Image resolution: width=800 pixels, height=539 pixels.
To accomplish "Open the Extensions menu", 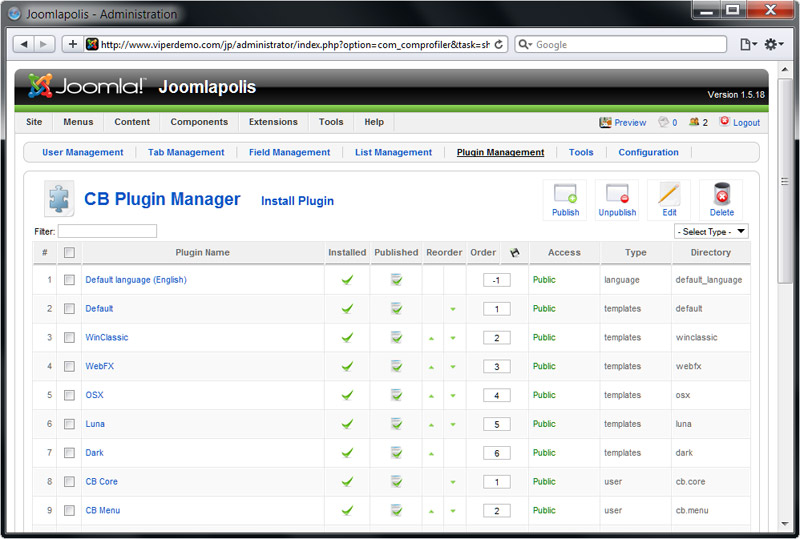I will [x=273, y=122].
